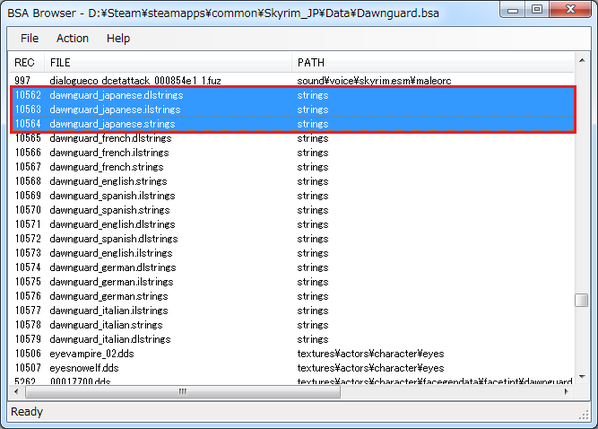Click record number 10568
Viewport: 598px width, 429px height.
tap(28, 181)
